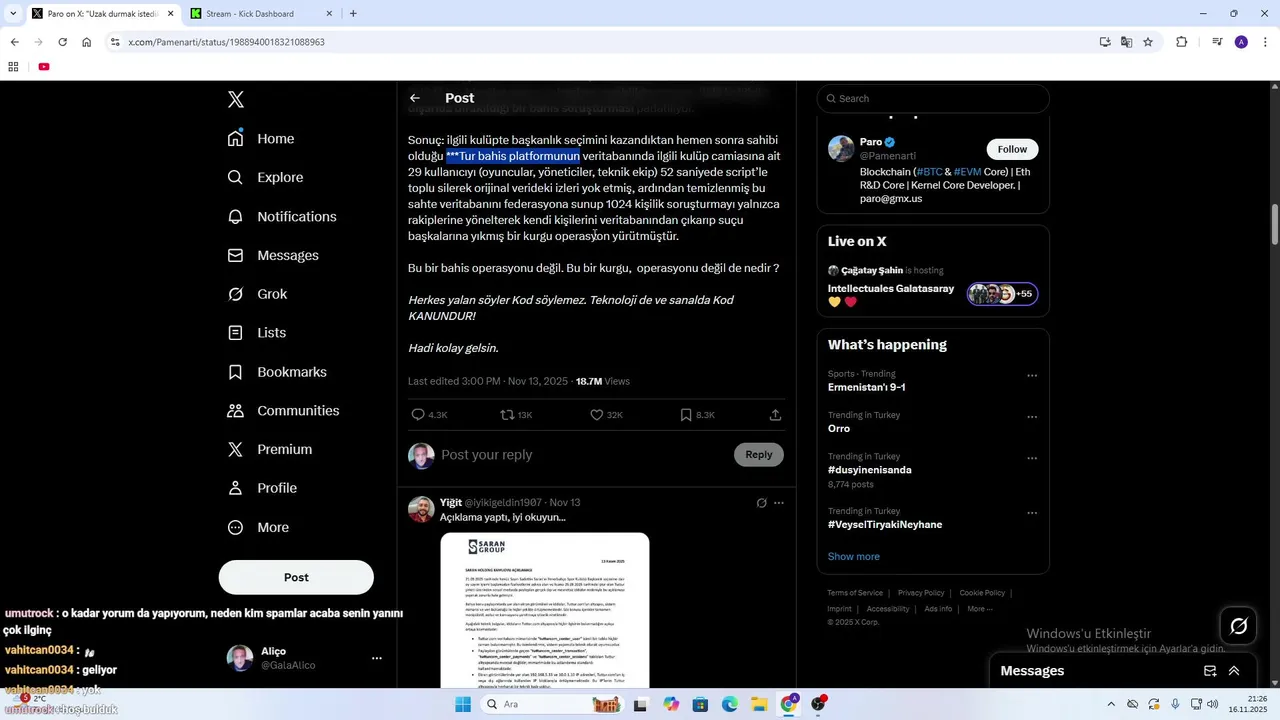Open Terms of Service footer link
The width and height of the screenshot is (1280, 720).
point(855,593)
